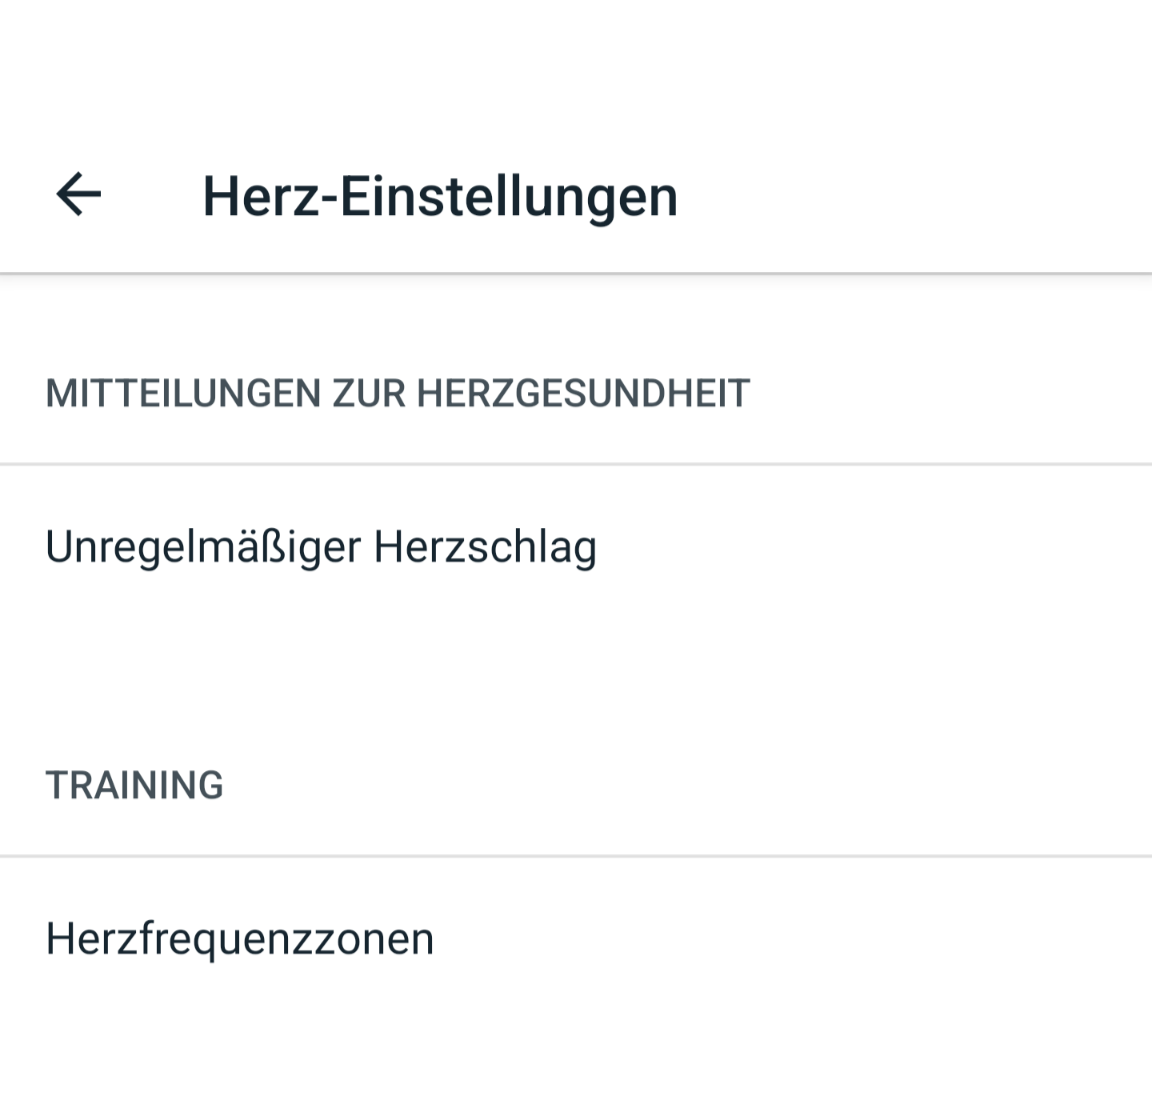Click the first section label on the page

[397, 393]
